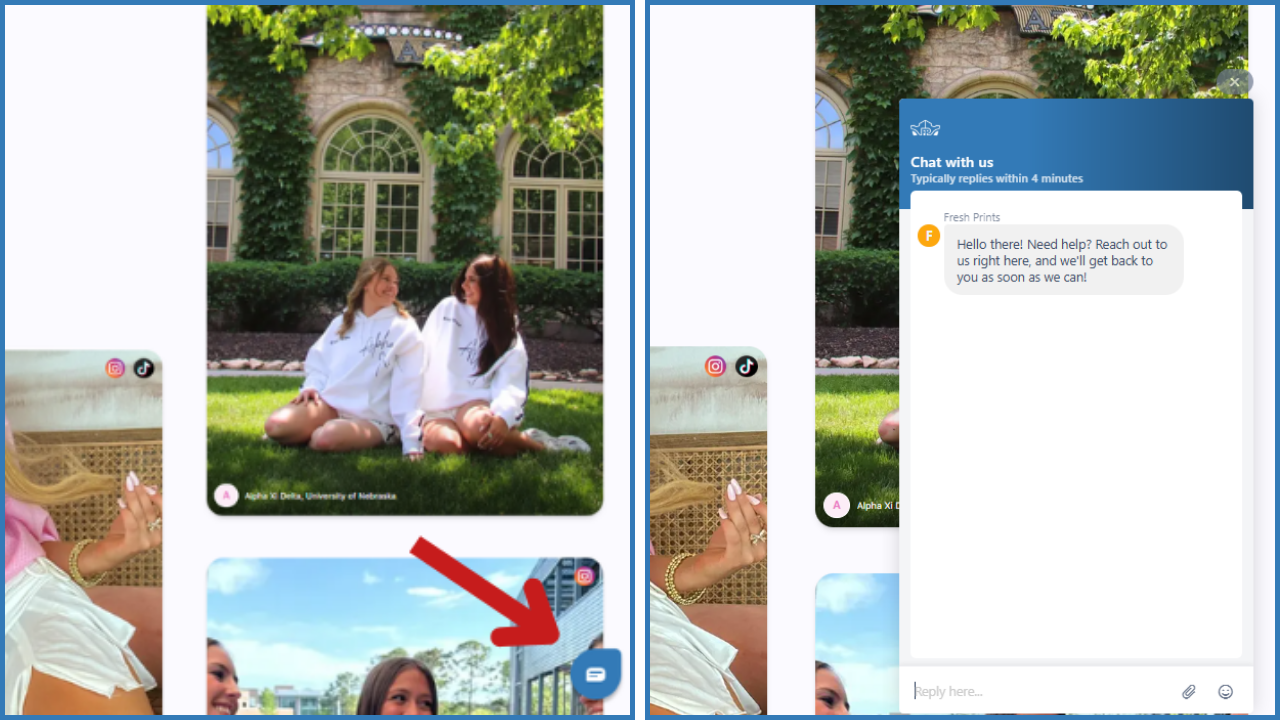
Task: Click the pink A avatar next to chat window
Action: [836, 505]
